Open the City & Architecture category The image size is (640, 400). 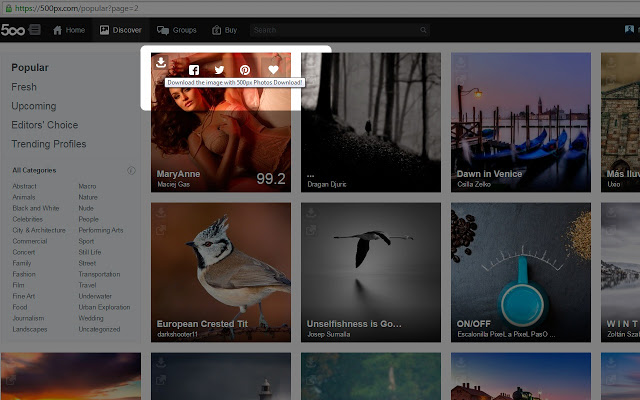click(x=39, y=230)
